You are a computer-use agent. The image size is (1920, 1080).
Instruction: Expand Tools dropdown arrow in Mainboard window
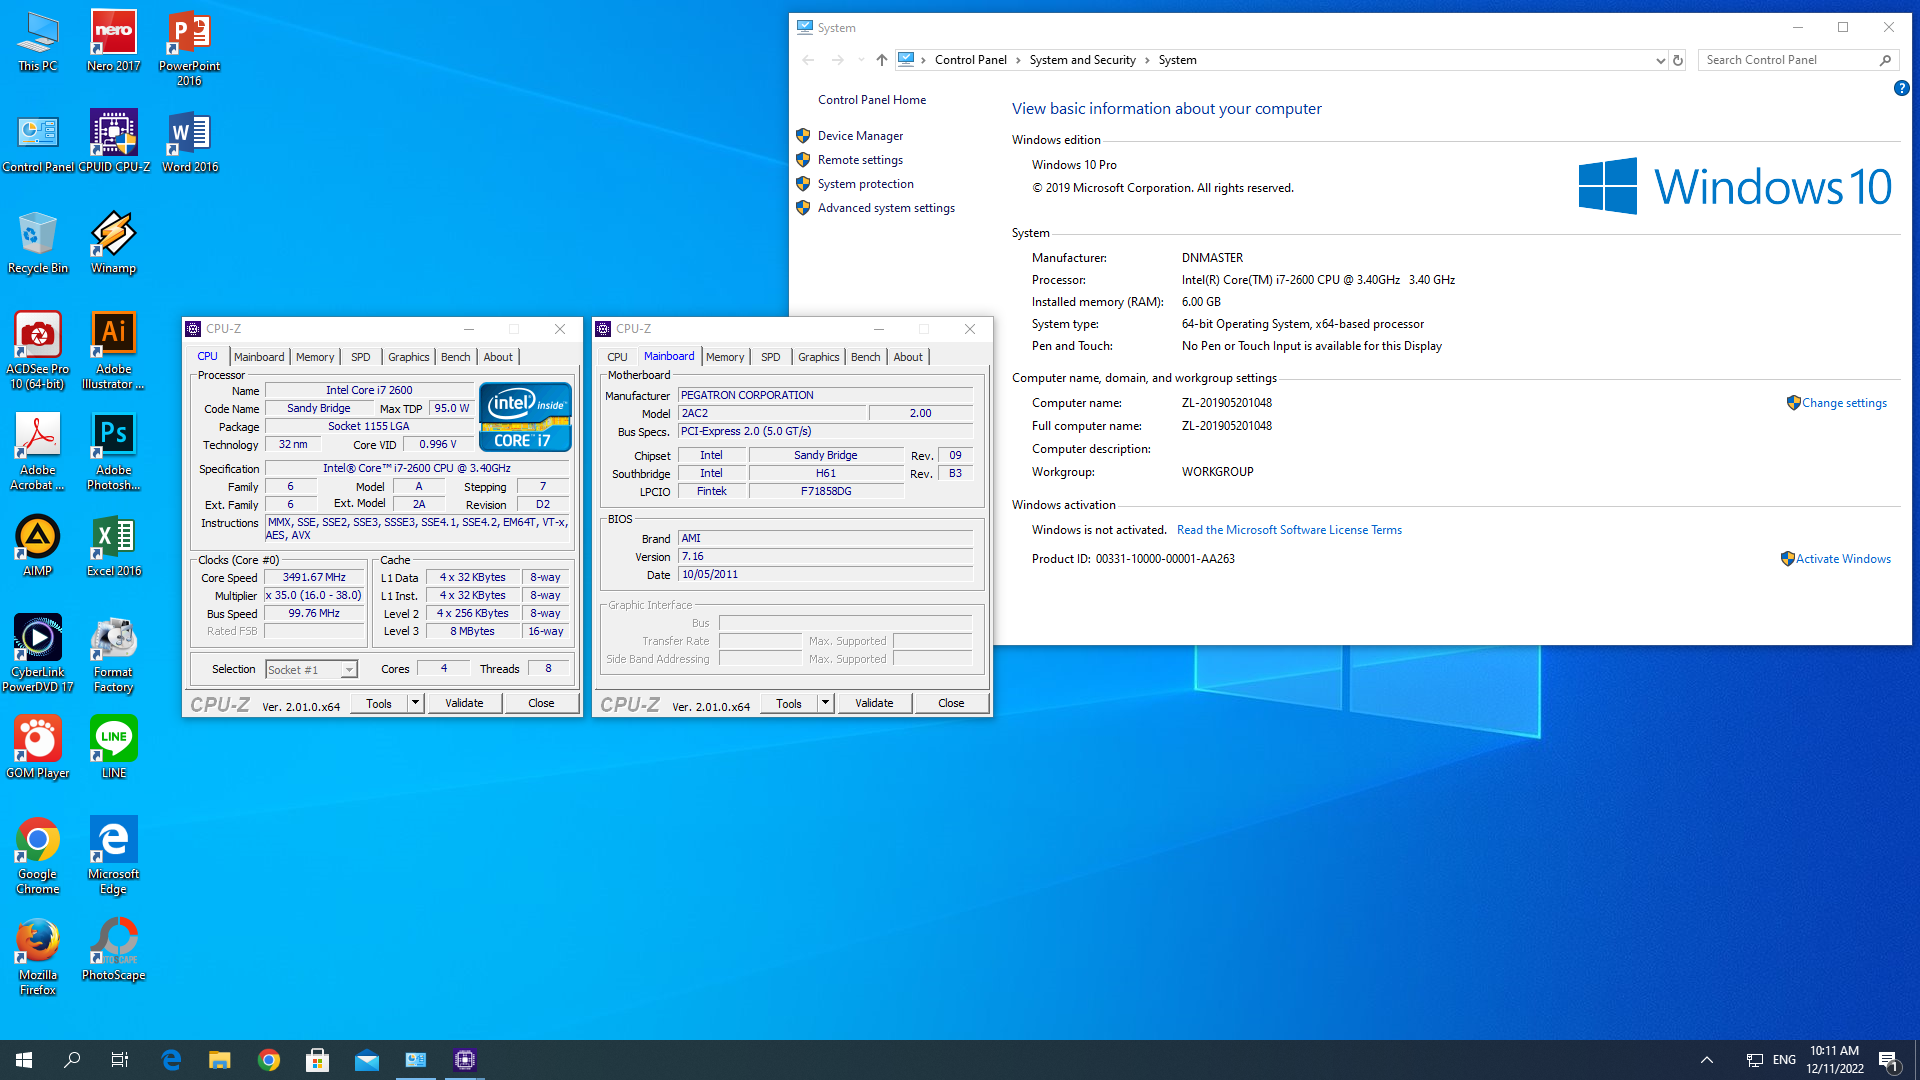pyautogui.click(x=825, y=703)
